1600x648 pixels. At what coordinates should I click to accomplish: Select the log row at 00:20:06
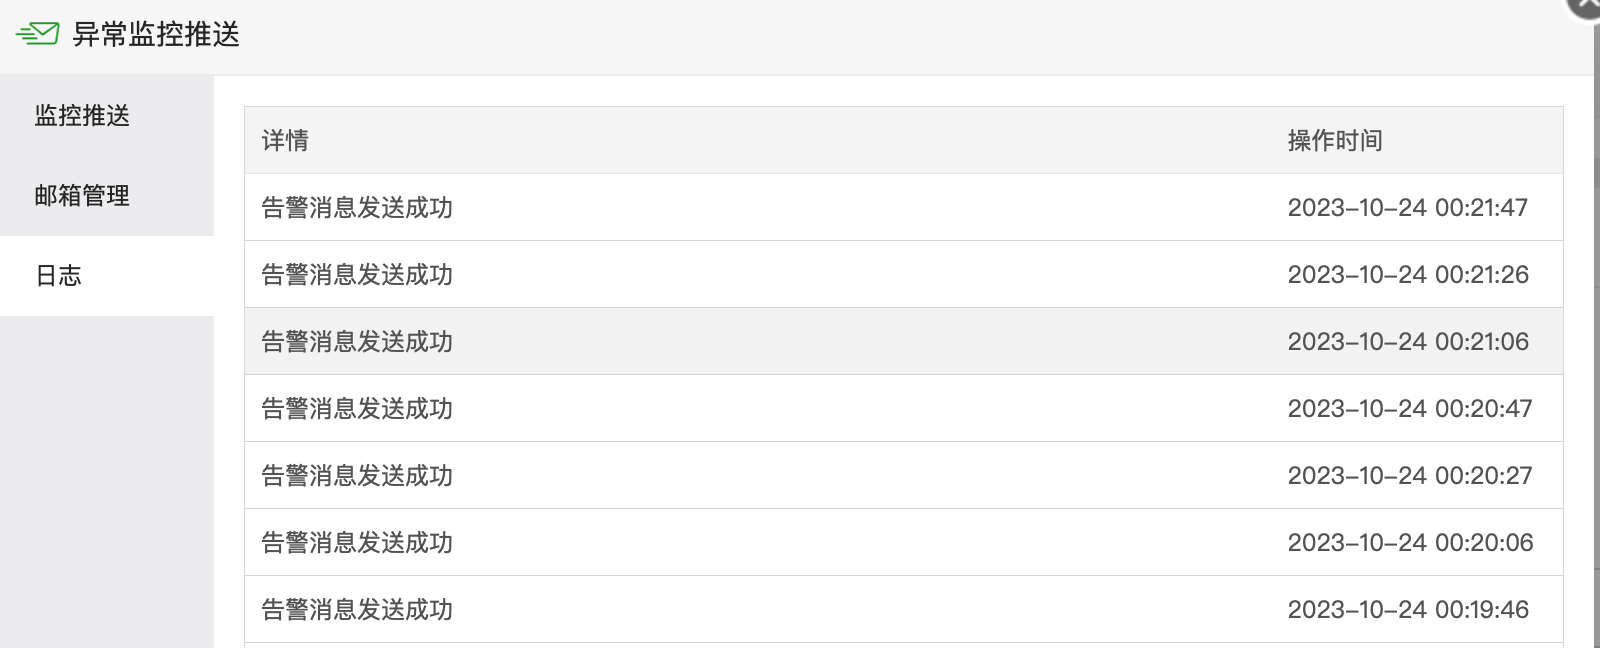(903, 542)
